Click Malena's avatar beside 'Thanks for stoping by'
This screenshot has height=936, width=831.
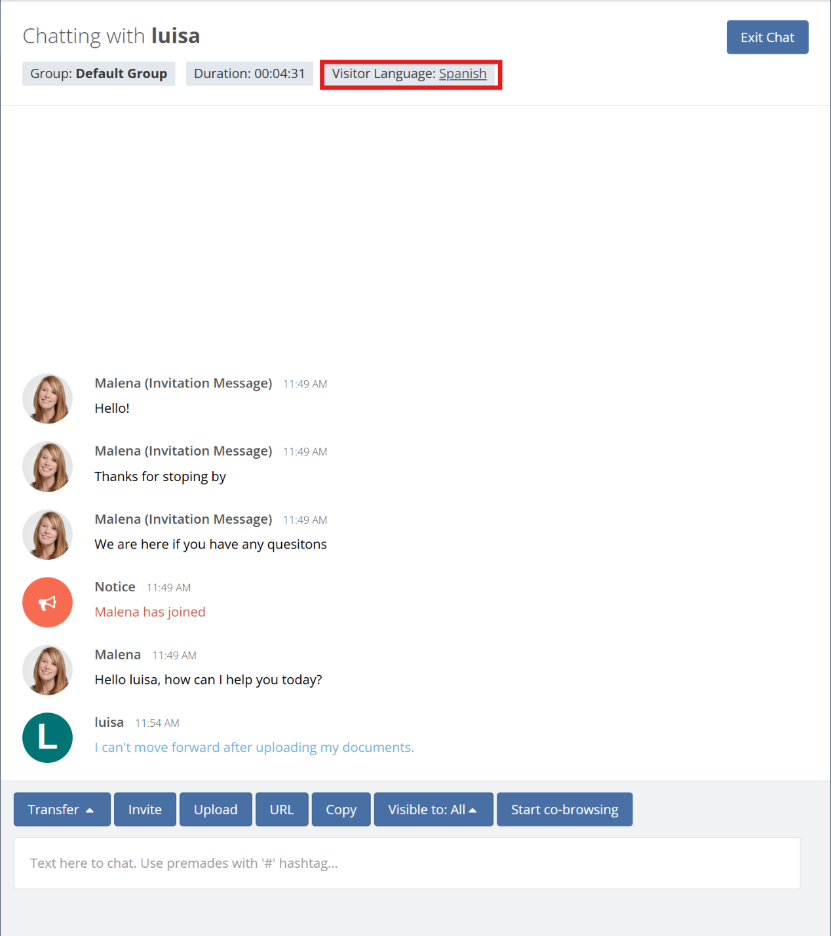point(47,466)
